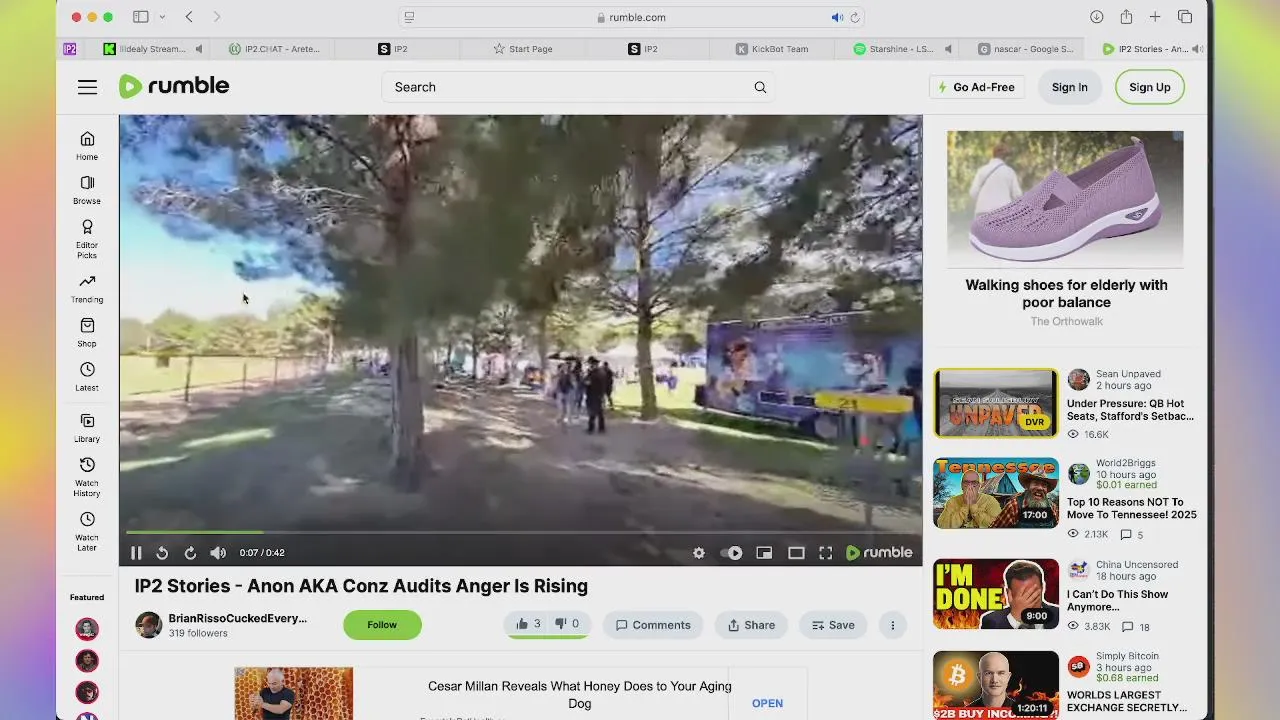Go back in Safari

(189, 17)
